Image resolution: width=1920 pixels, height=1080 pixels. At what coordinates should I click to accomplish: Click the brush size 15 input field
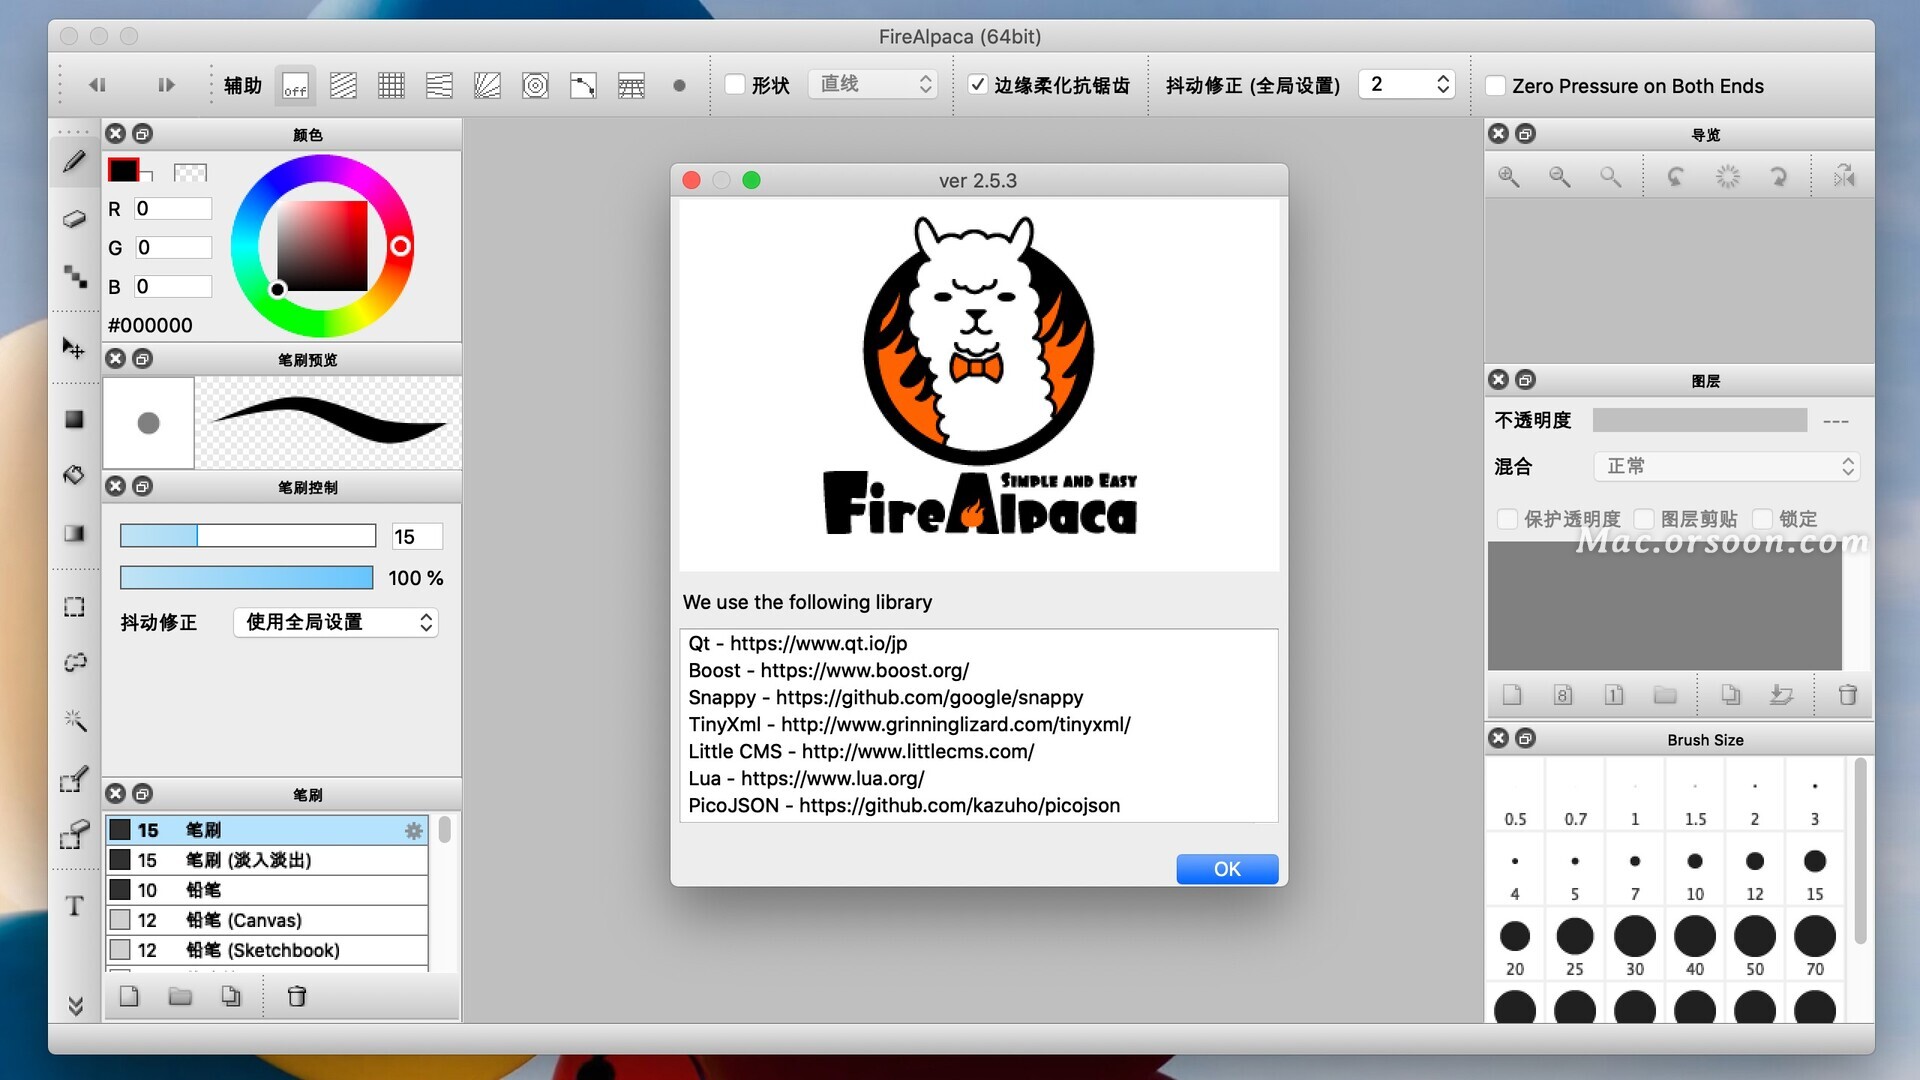[416, 536]
